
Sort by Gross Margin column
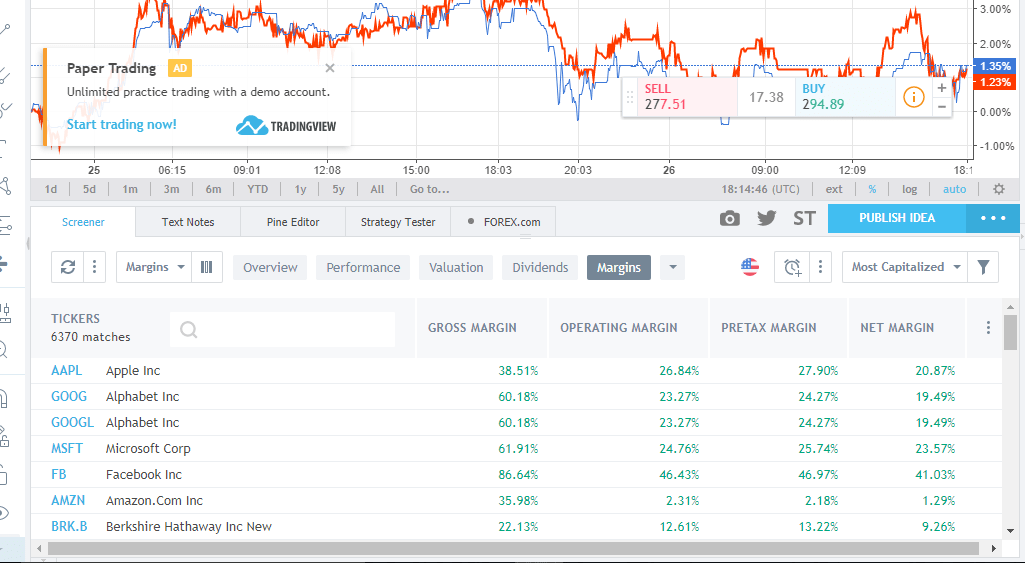(472, 328)
